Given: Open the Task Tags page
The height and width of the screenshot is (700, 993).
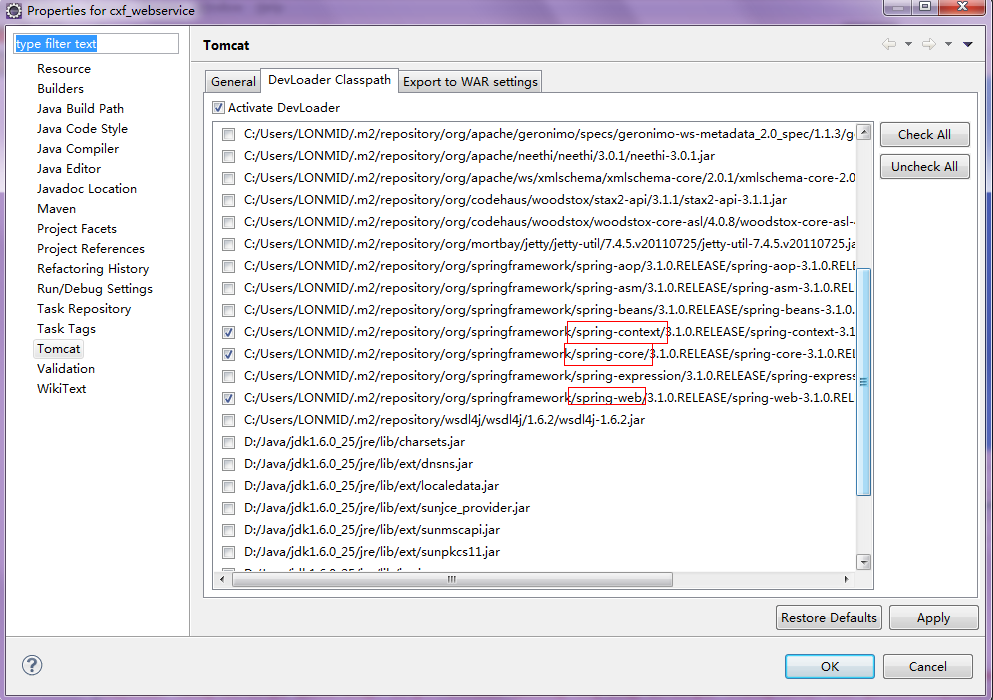Looking at the screenshot, I should click(66, 329).
